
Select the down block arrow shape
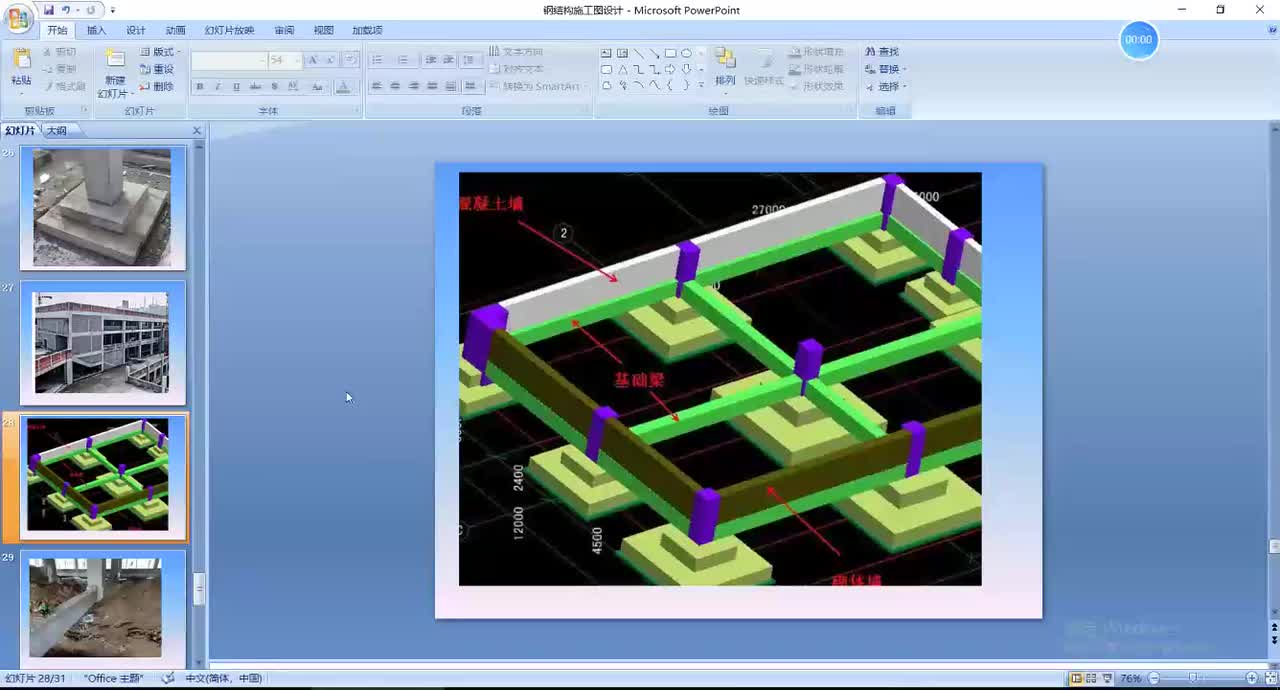click(x=686, y=69)
